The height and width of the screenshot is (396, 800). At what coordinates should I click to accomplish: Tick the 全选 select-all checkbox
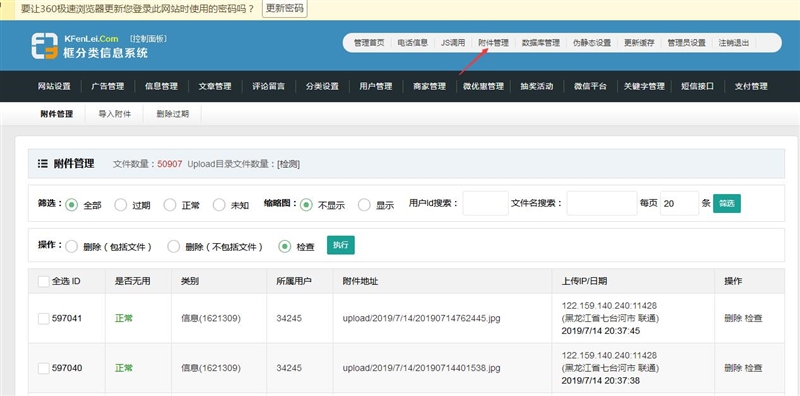44,281
